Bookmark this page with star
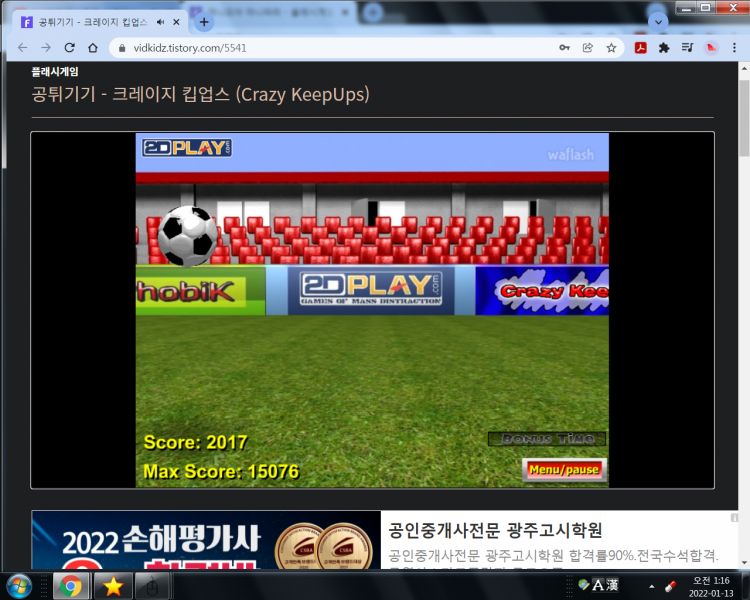750x600 pixels. click(x=611, y=48)
